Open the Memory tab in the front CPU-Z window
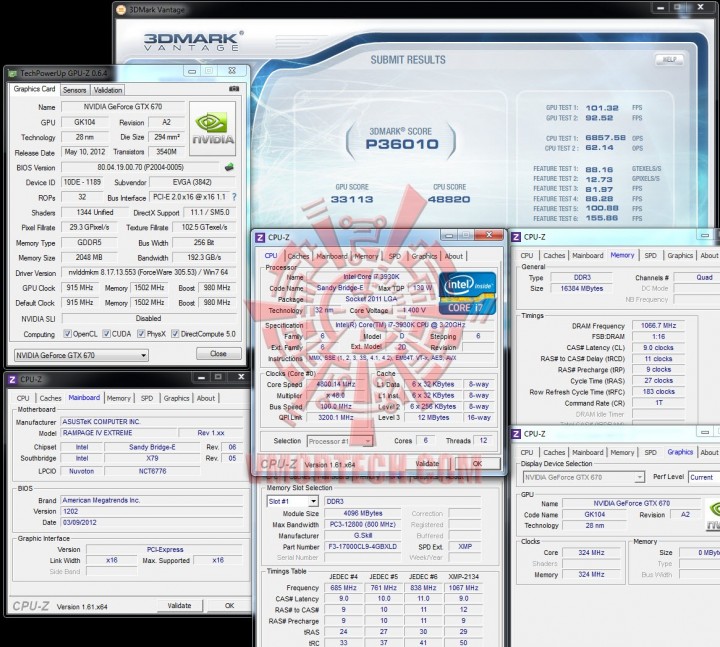The width and height of the screenshot is (720, 647). [x=366, y=256]
